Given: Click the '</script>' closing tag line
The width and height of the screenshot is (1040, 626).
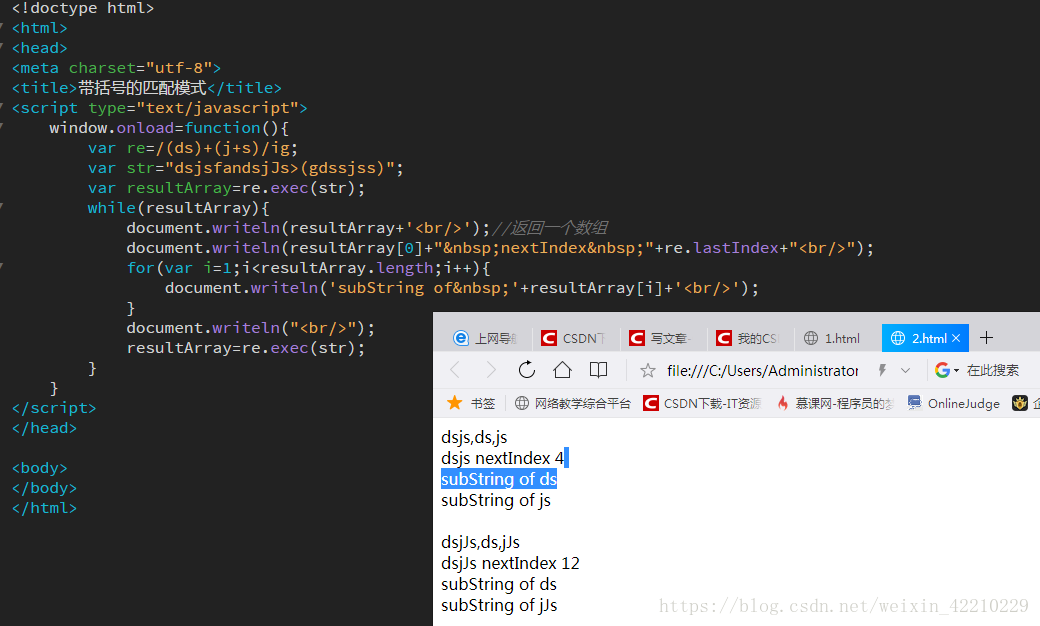Looking at the screenshot, I should (54, 408).
